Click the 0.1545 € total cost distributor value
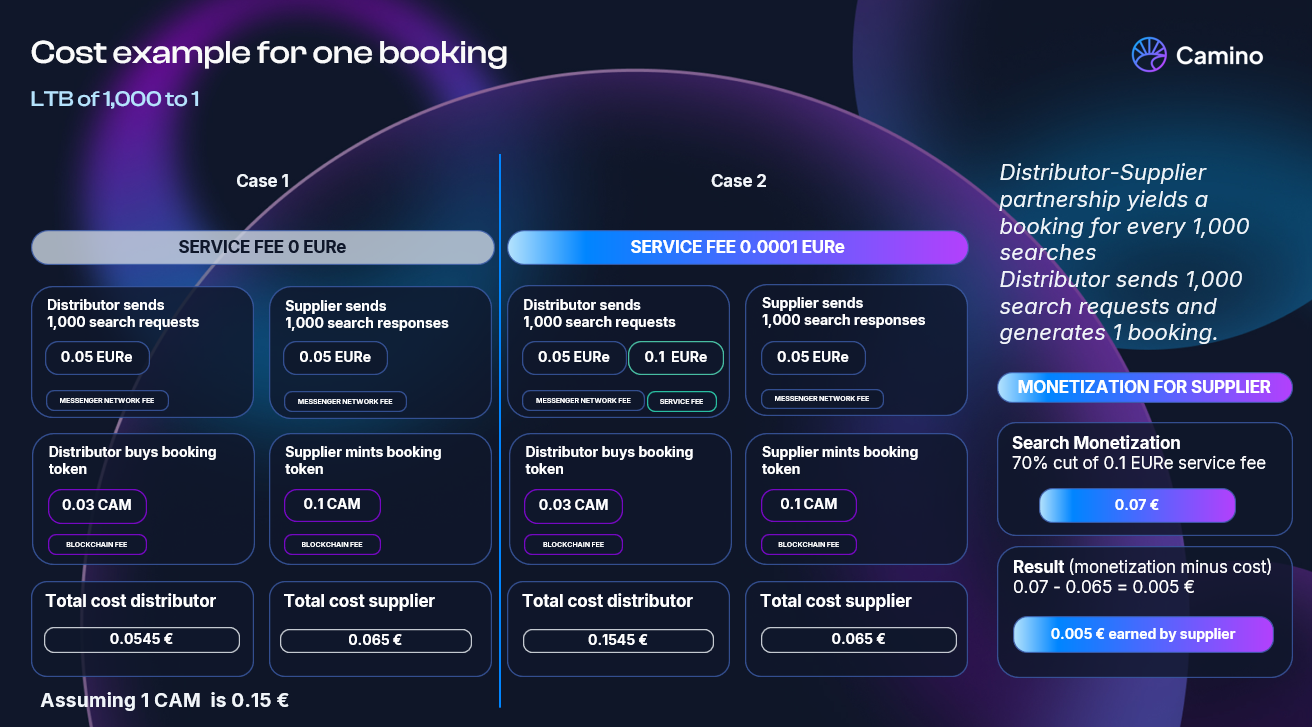The height and width of the screenshot is (727, 1312). pyautogui.click(x=618, y=640)
